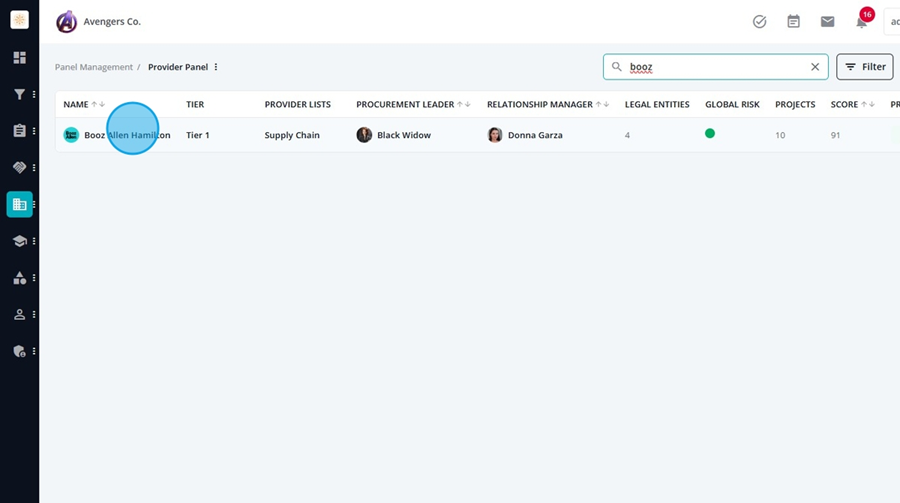Expand the funnel sidebar item's three-dot menu
The width and height of the screenshot is (900, 503).
pyautogui.click(x=34, y=94)
